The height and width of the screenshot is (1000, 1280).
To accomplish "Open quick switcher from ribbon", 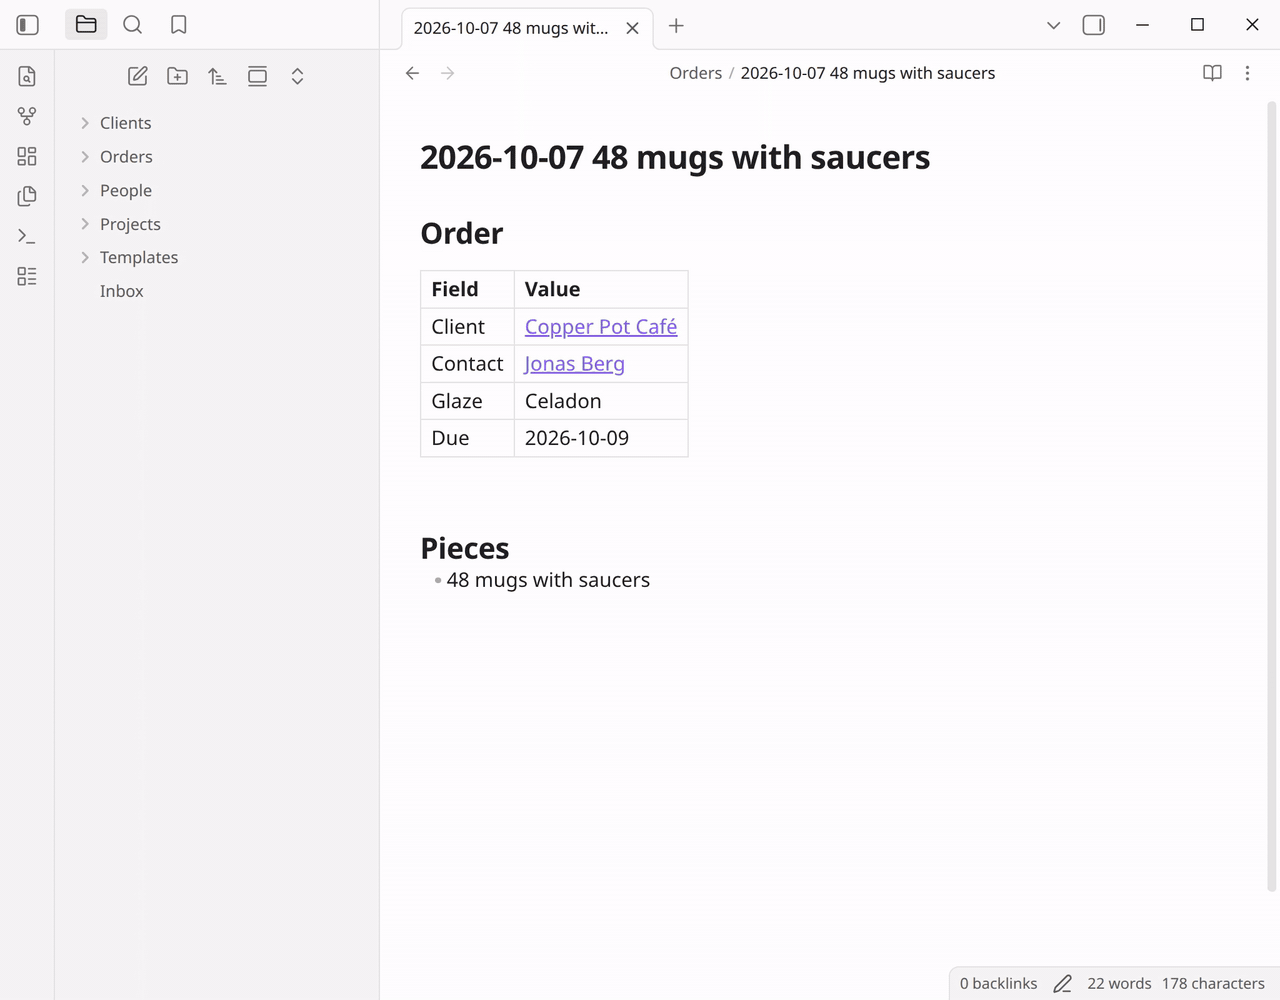I will tap(27, 76).
